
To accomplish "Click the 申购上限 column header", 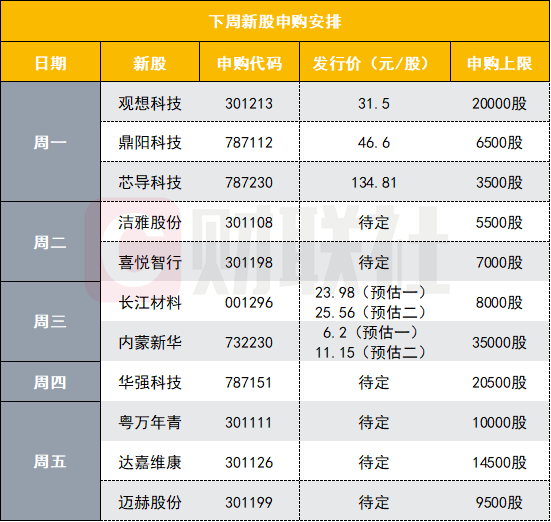I will pyautogui.click(x=500, y=62).
